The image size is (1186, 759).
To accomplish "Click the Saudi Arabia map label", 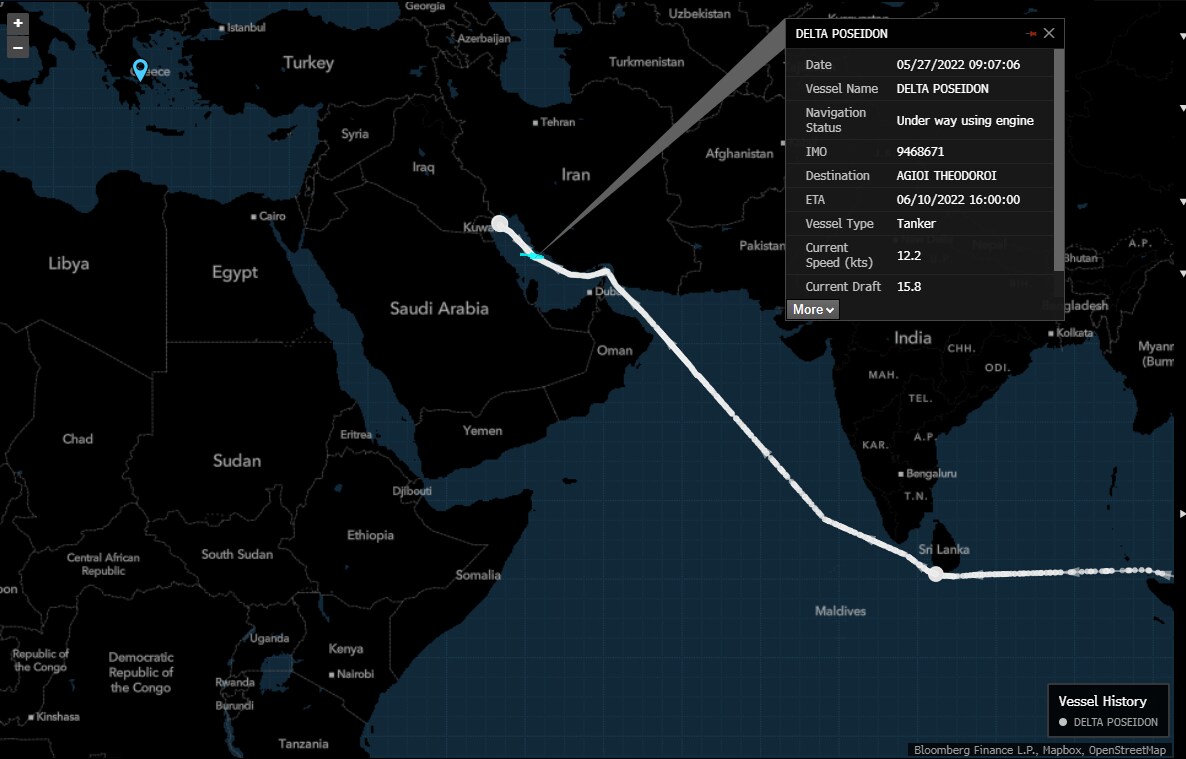I will coord(439,308).
